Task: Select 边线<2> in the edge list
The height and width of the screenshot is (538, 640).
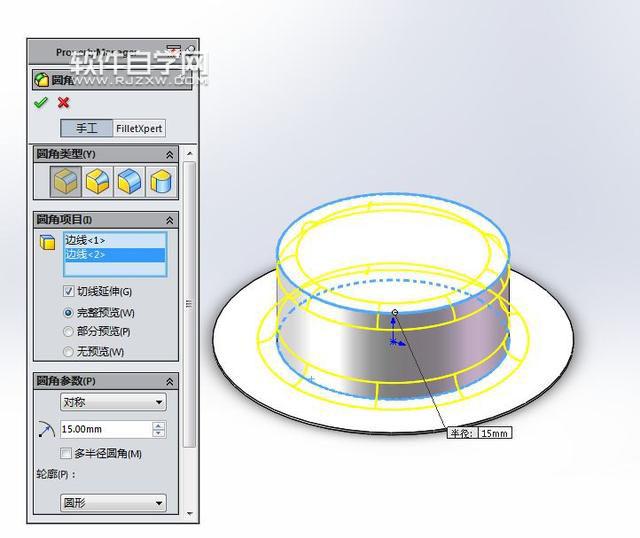Action: [x=115, y=255]
